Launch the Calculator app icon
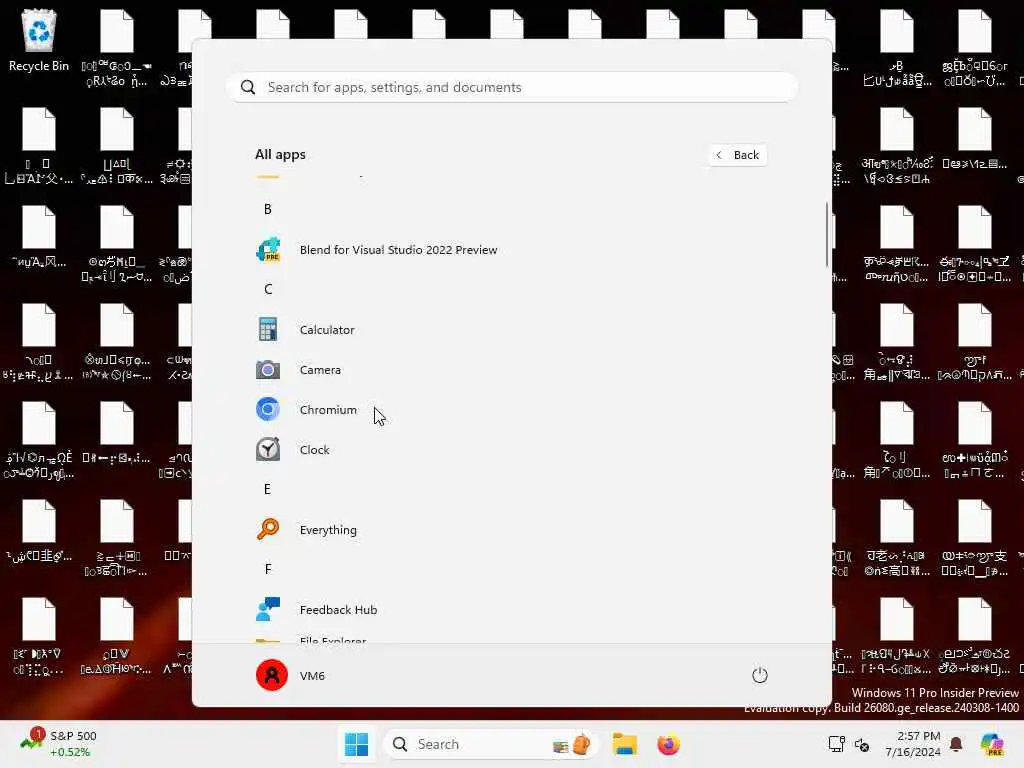This screenshot has height=768, width=1024. 268,329
